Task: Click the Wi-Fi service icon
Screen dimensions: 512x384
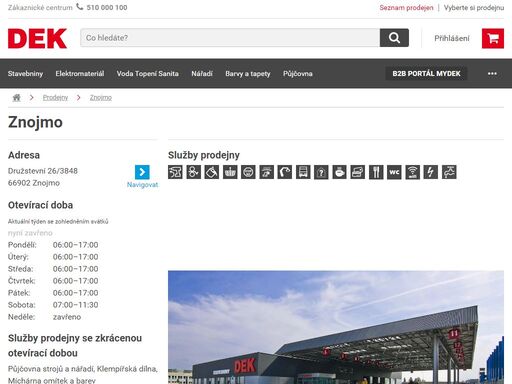Action: tap(412, 172)
